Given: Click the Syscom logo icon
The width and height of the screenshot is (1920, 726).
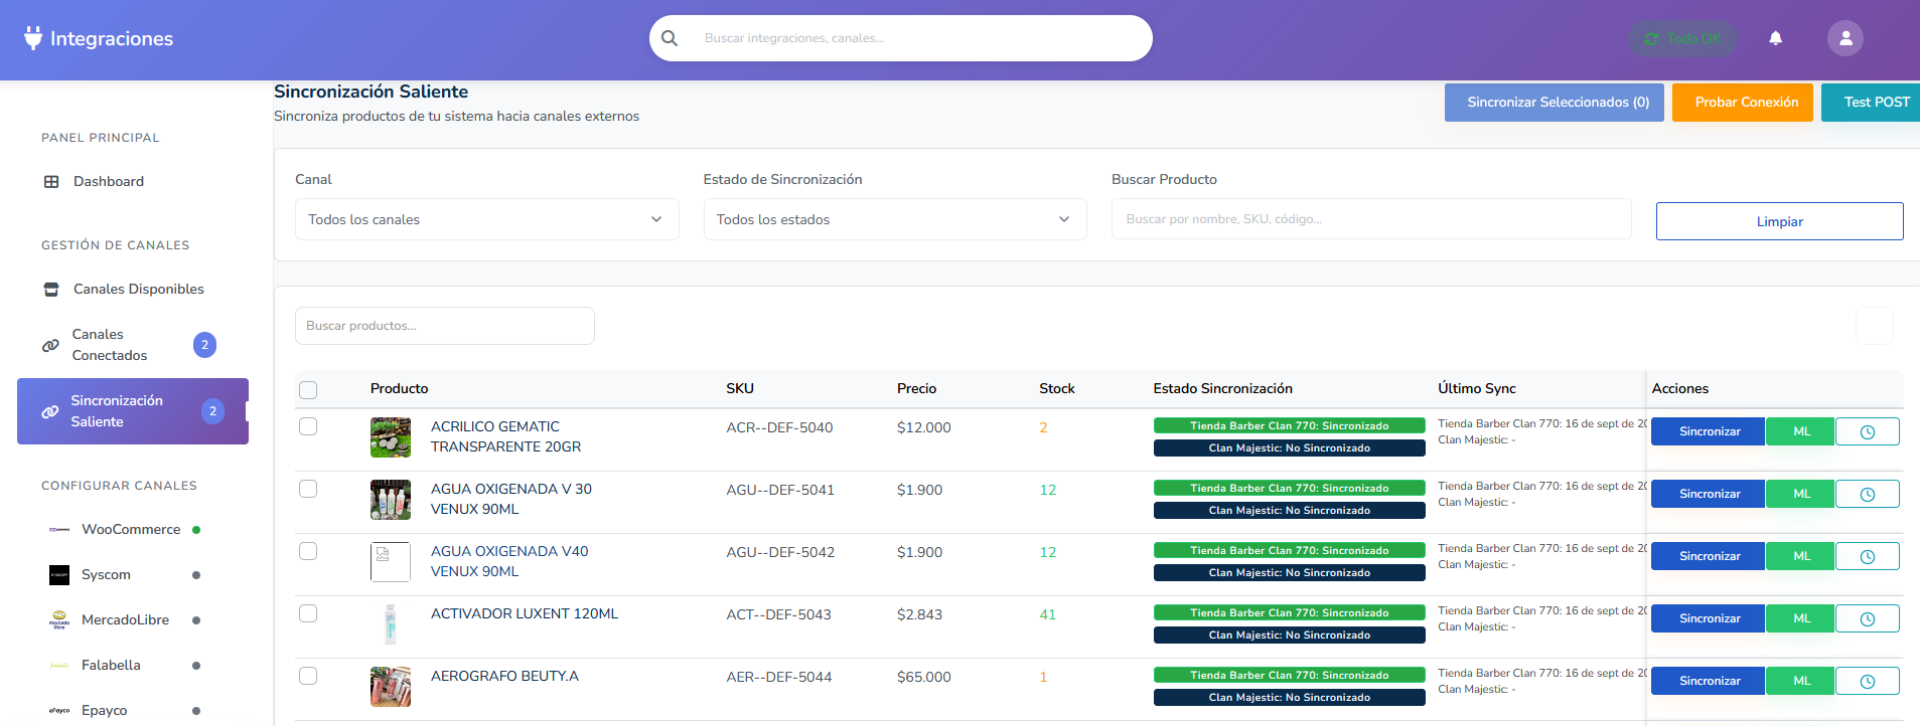Looking at the screenshot, I should (x=59, y=575).
